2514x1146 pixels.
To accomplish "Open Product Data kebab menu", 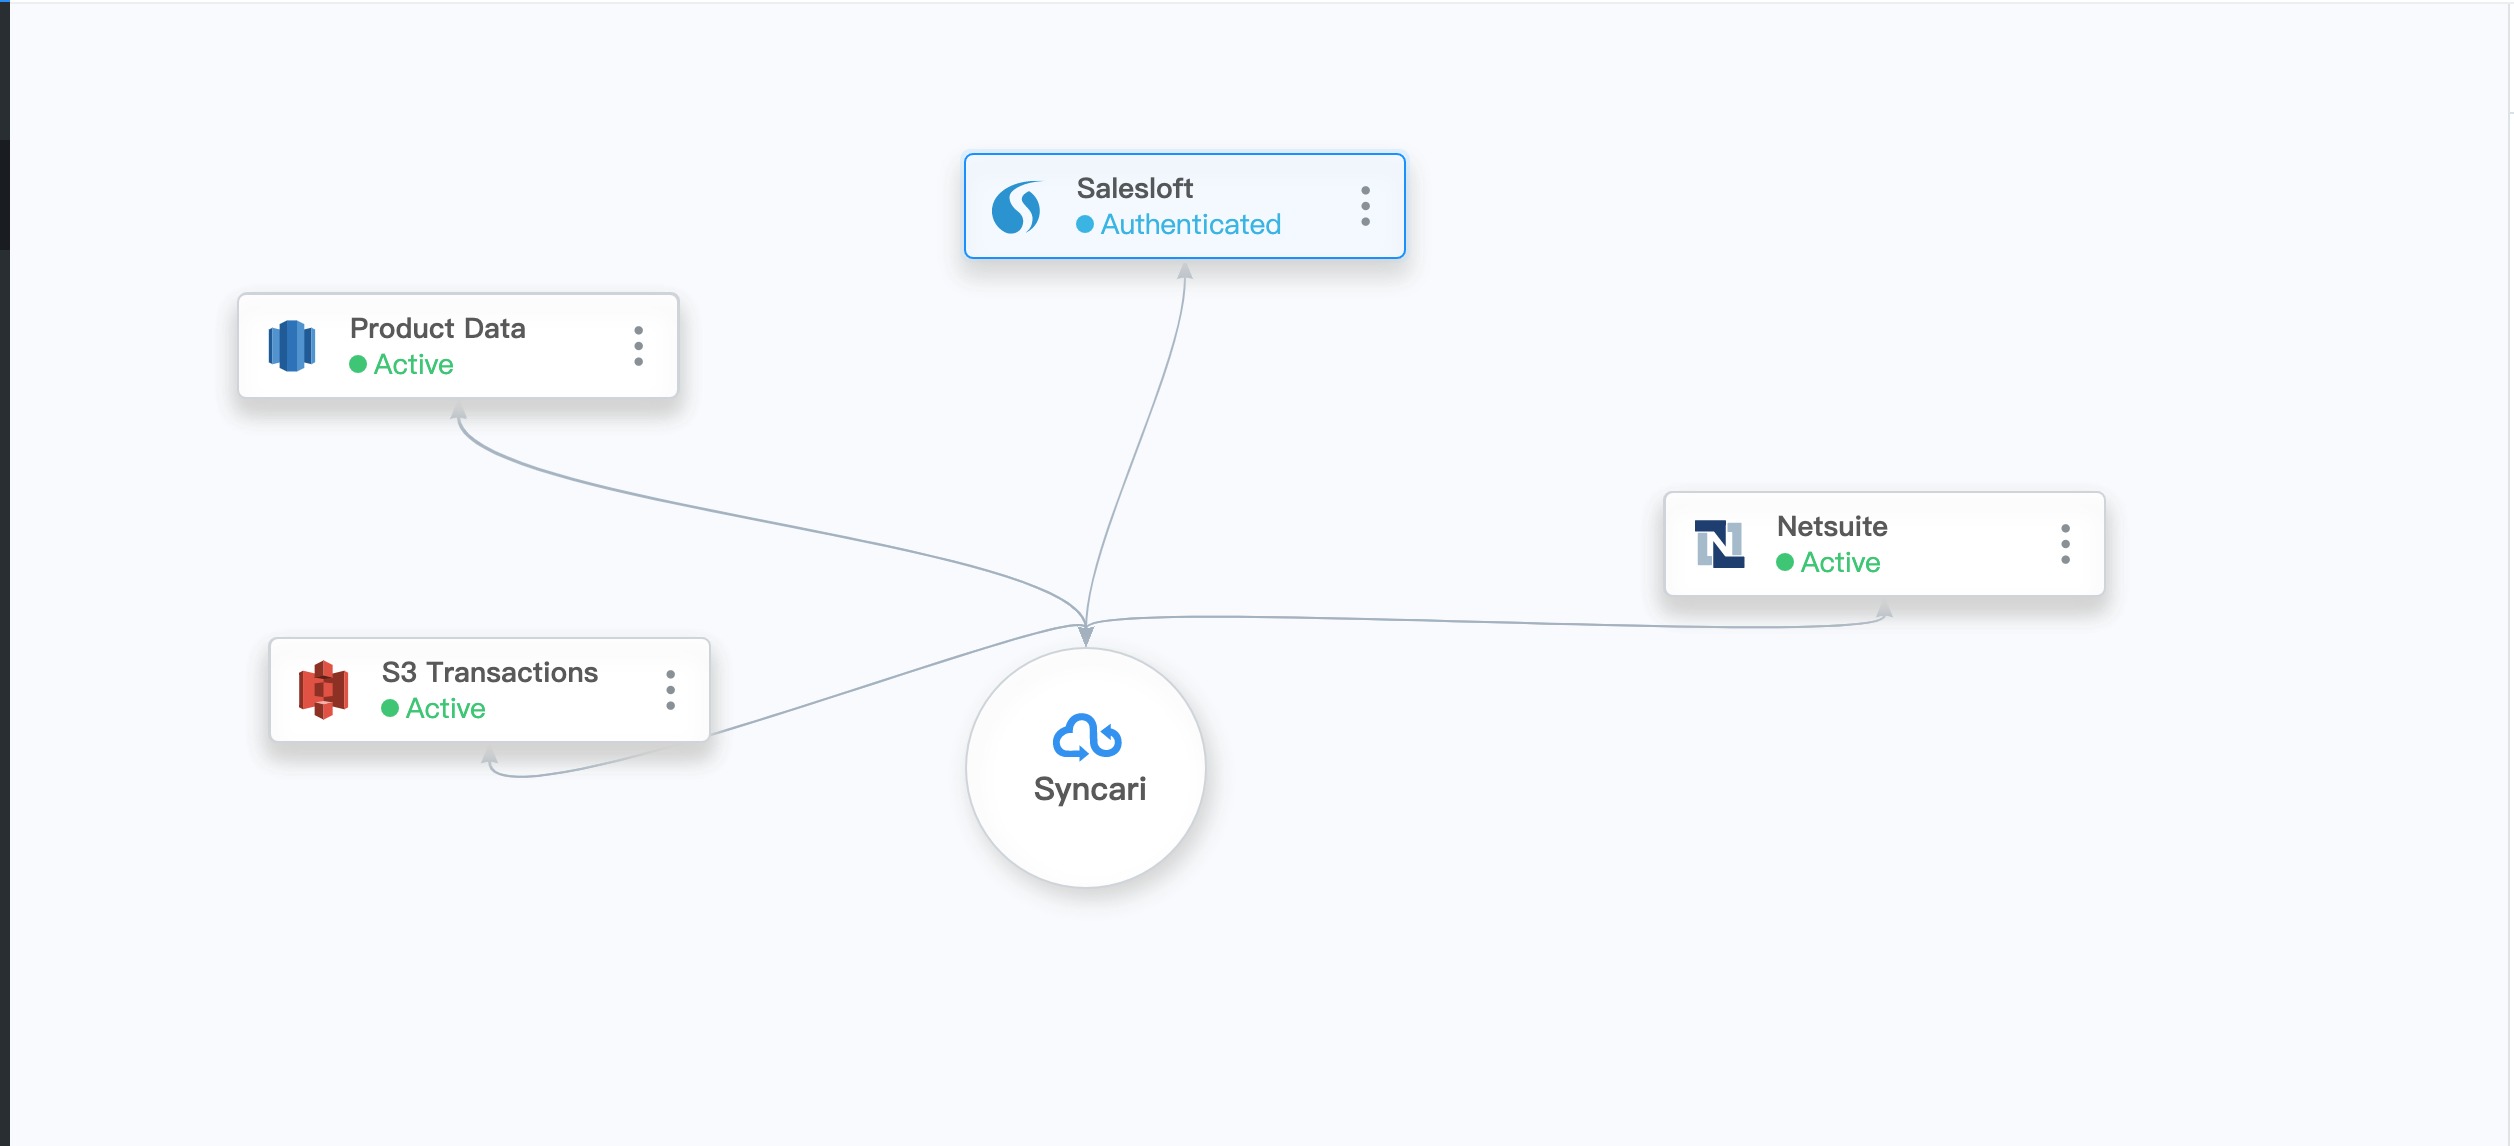I will pyautogui.click(x=638, y=346).
